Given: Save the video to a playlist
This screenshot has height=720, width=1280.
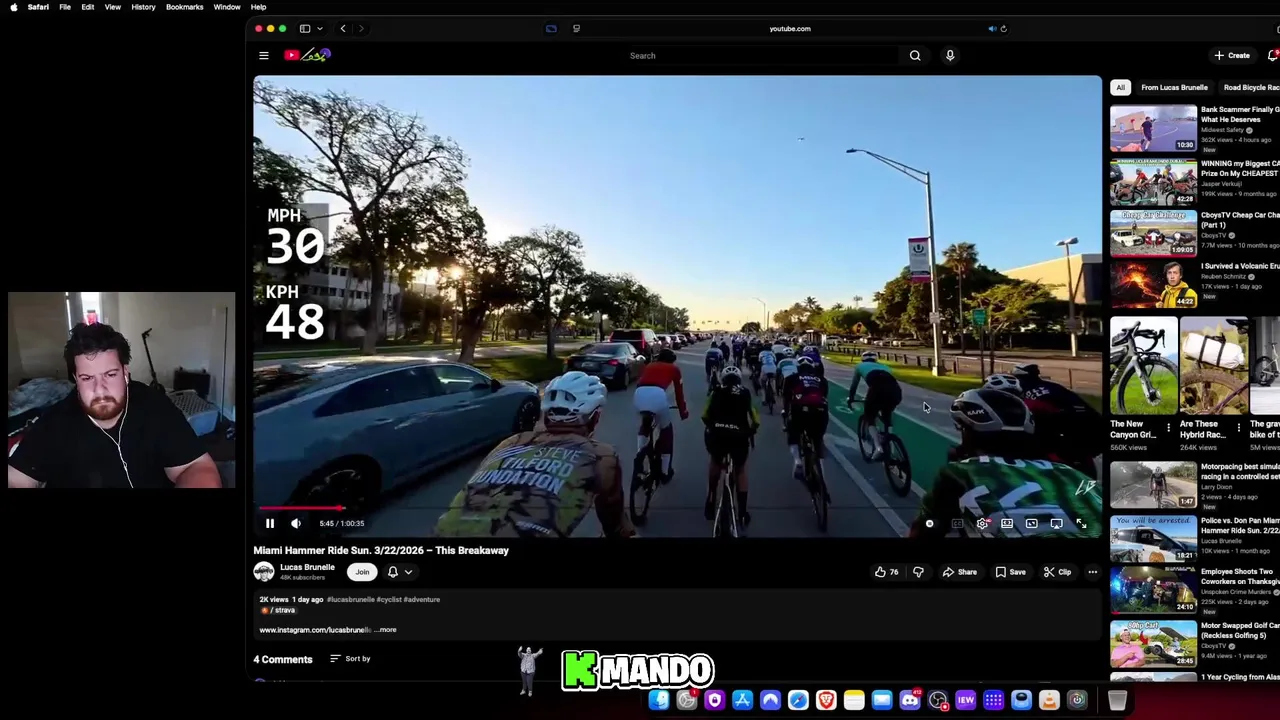Looking at the screenshot, I should coord(1010,572).
